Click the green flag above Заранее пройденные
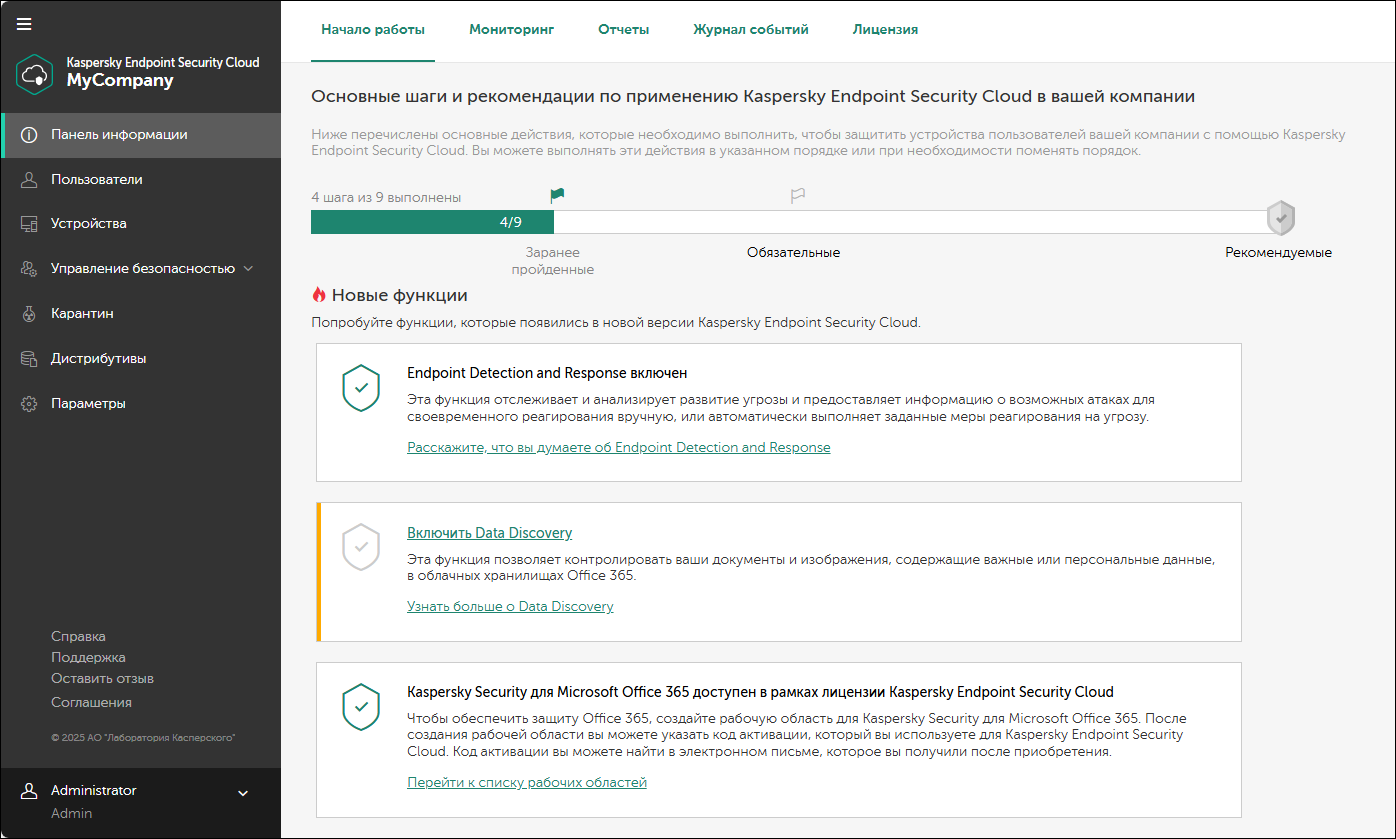1396x839 pixels. 557,195
